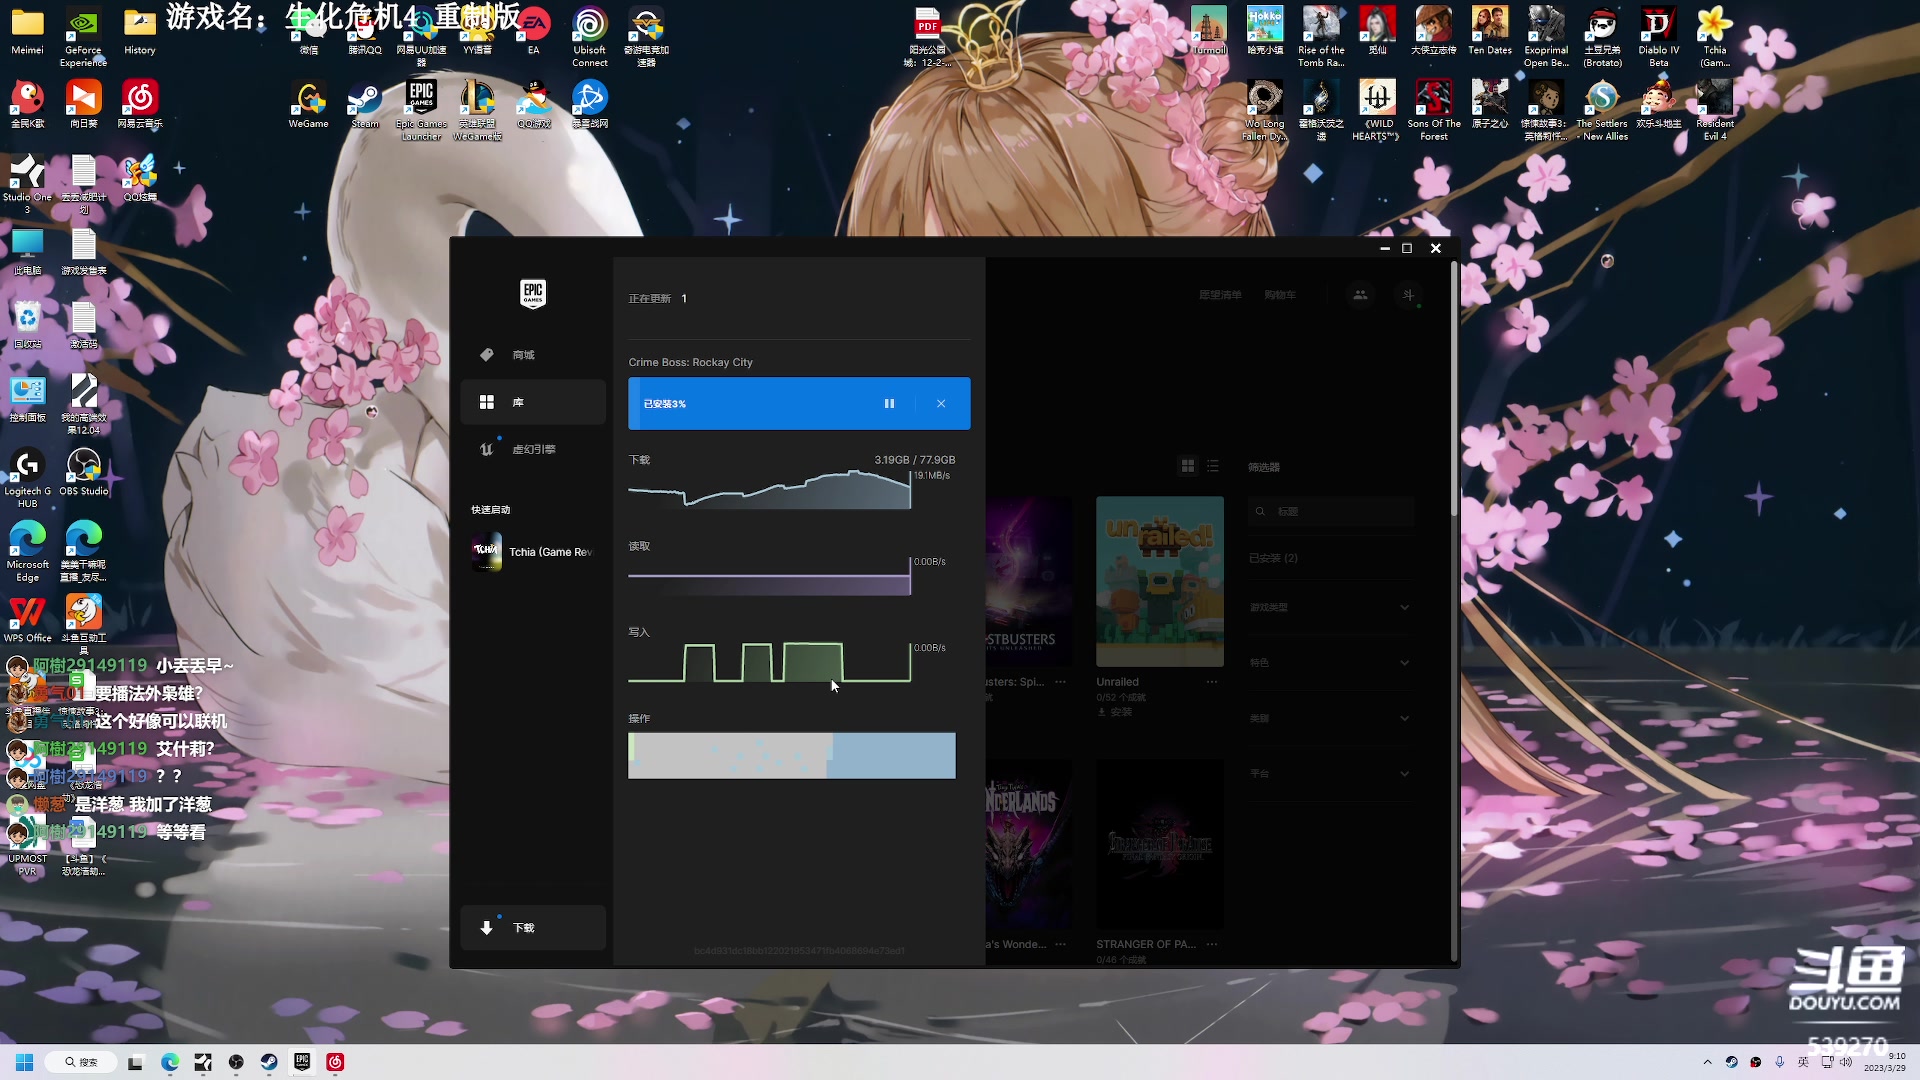Image resolution: width=1920 pixels, height=1080 pixels.
Task: Click 安装 install under Unrailed
Action: pyautogui.click(x=1115, y=712)
